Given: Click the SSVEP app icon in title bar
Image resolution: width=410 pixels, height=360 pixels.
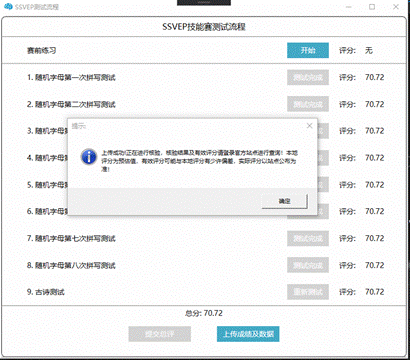Looking at the screenshot, I should 8,6.
